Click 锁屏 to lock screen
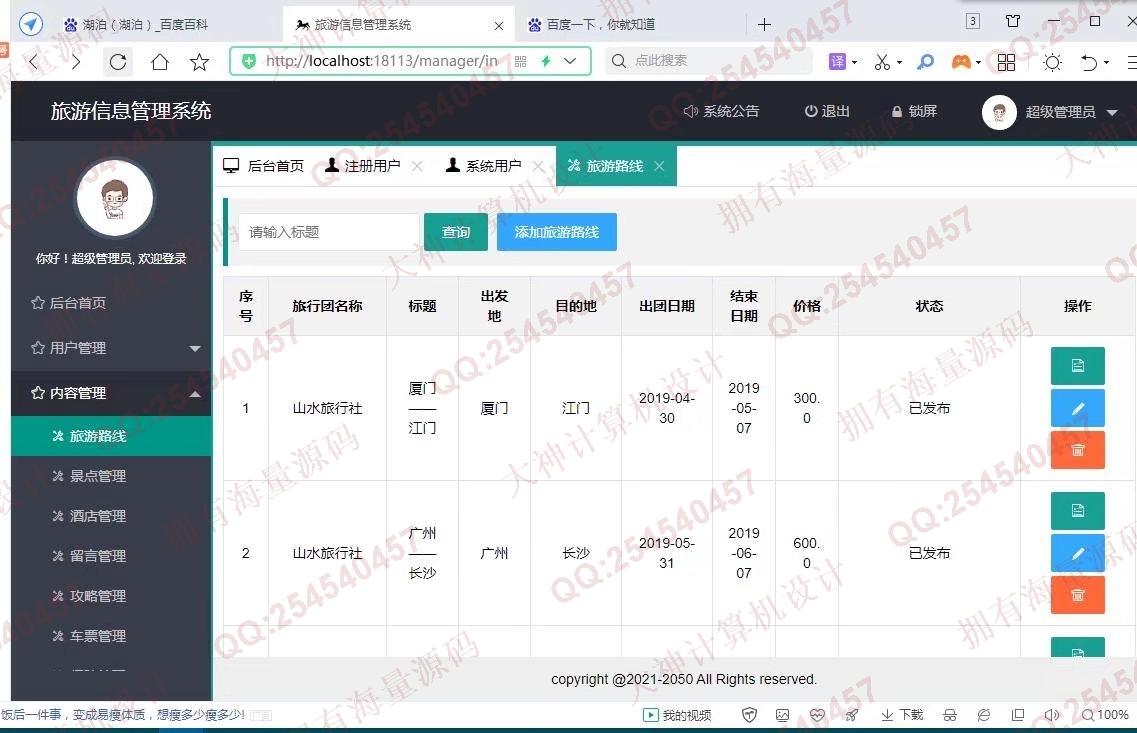1137x733 pixels. click(914, 111)
